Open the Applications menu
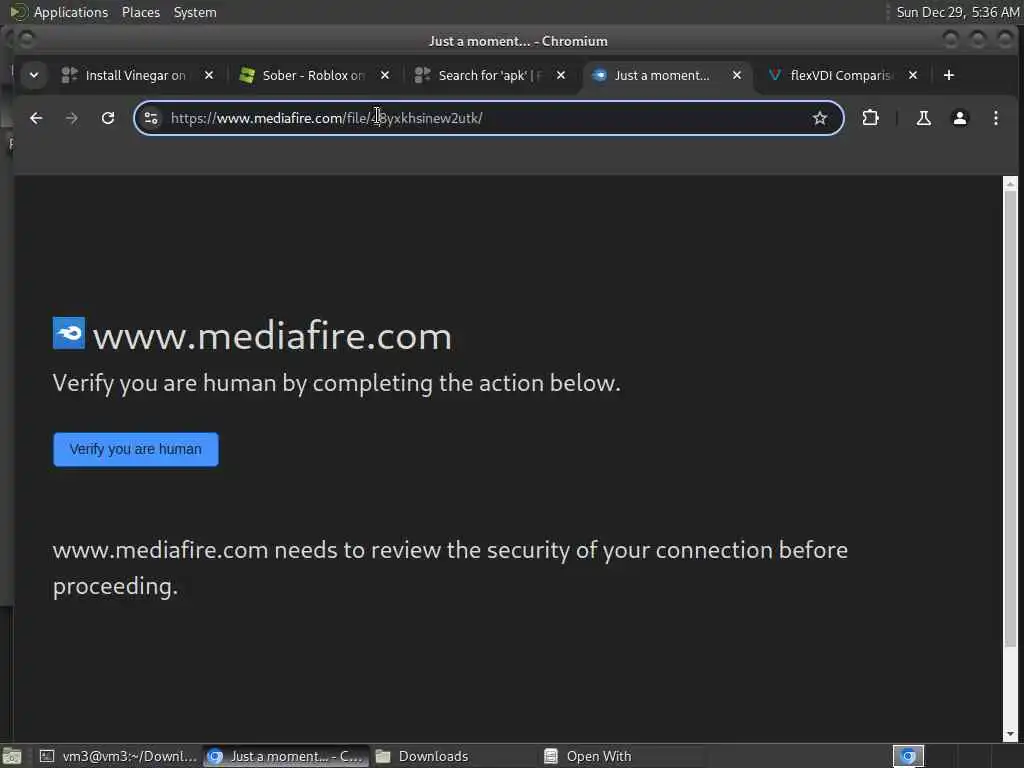 click(x=71, y=12)
